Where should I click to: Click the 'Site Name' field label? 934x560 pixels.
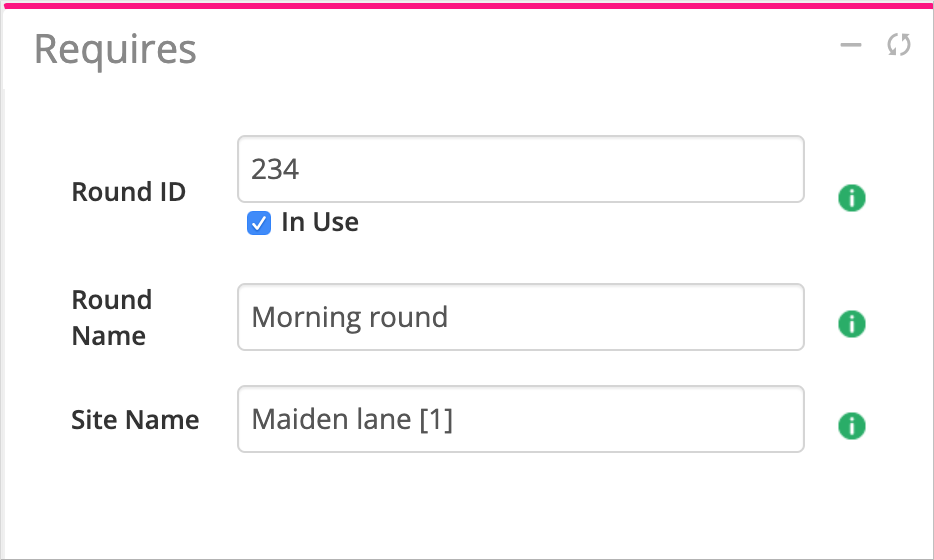tap(135, 420)
